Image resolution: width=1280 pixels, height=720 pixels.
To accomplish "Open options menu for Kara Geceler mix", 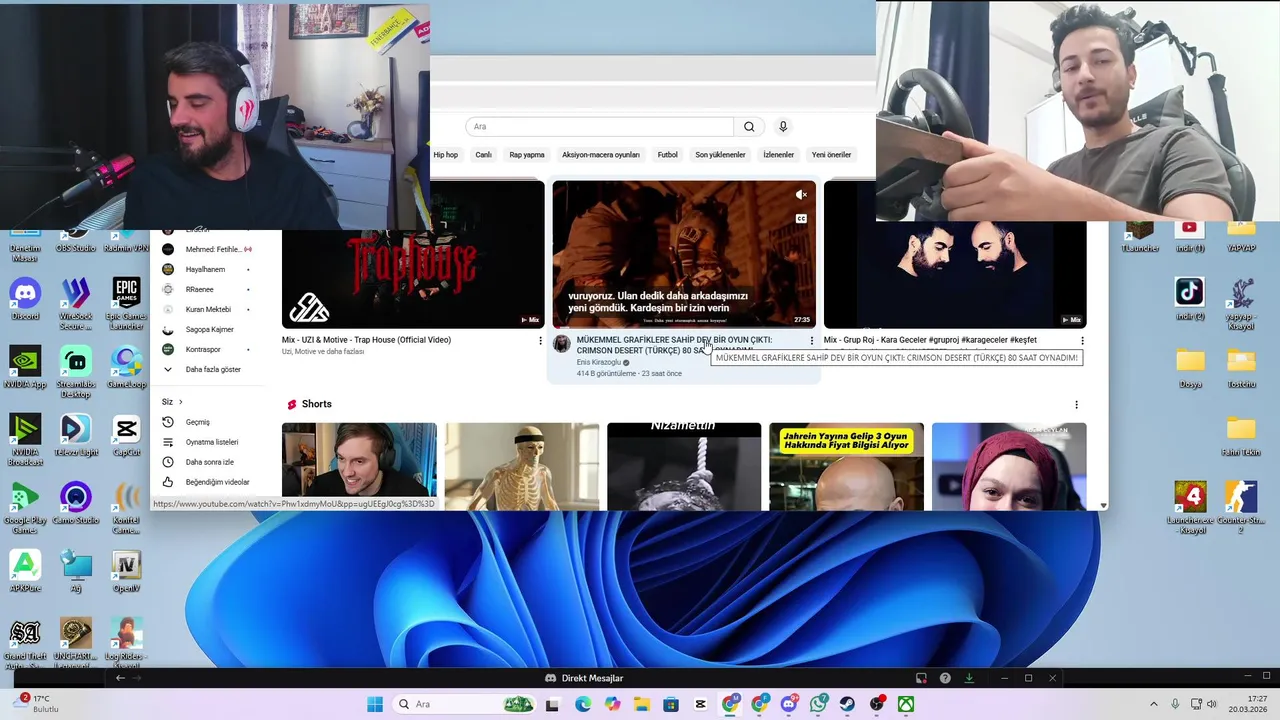I will [x=1082, y=341].
